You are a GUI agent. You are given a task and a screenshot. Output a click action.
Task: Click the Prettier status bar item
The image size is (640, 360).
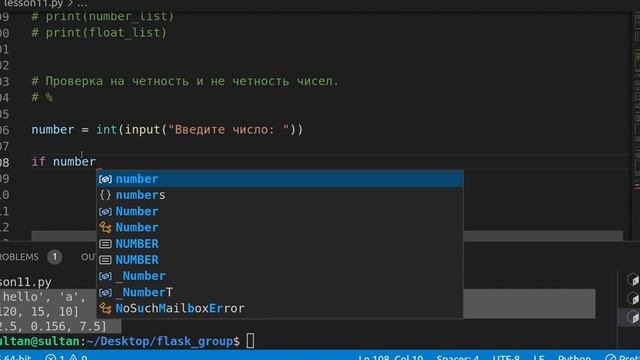(x=622, y=358)
